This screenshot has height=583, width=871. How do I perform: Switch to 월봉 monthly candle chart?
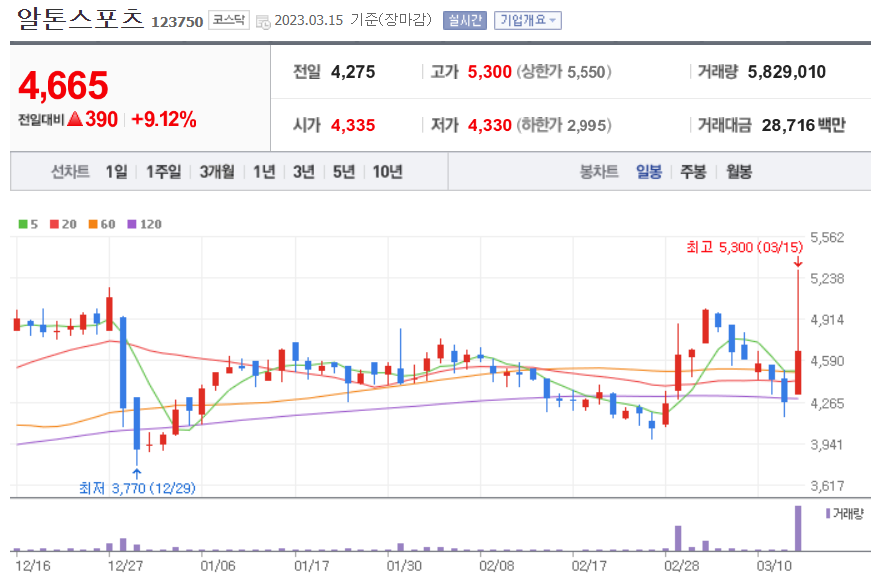click(739, 172)
